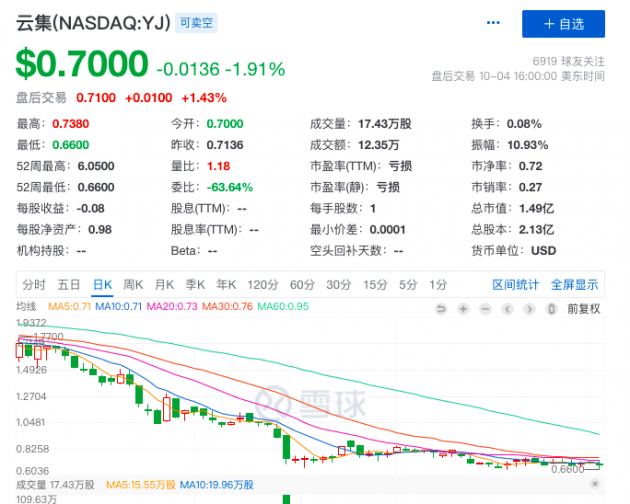
Task: Click the 货币单位 value USD
Action: (x=544, y=251)
